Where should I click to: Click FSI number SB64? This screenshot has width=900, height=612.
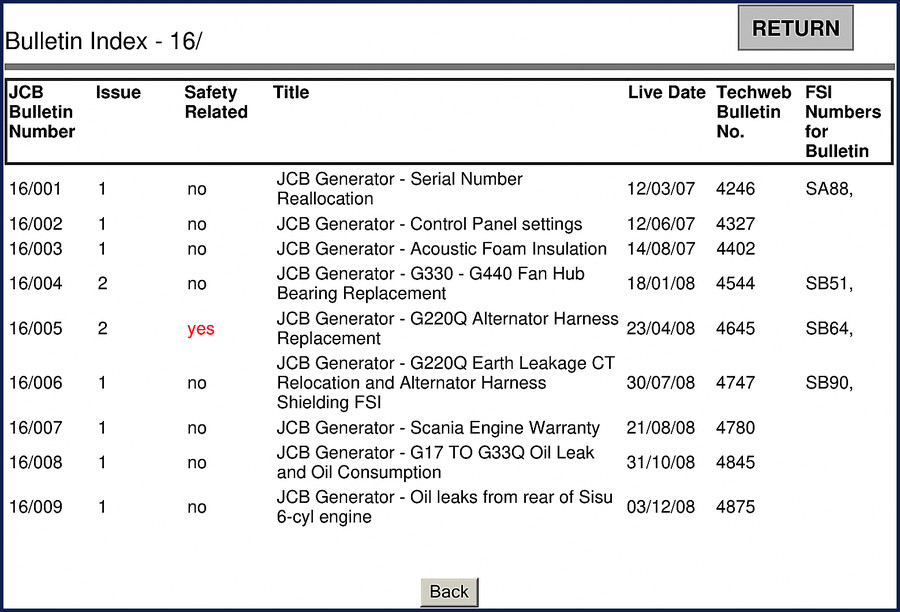[829, 328]
